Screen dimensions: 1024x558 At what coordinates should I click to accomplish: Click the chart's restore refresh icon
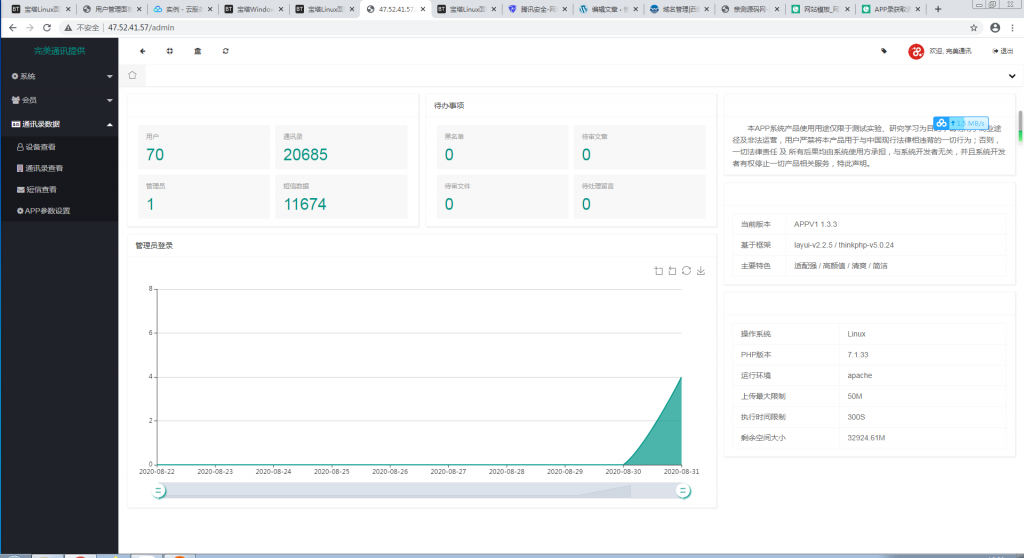click(x=686, y=271)
